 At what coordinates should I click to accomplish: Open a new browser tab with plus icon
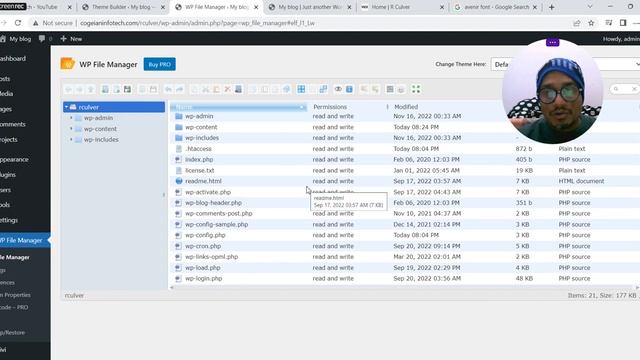551,7
